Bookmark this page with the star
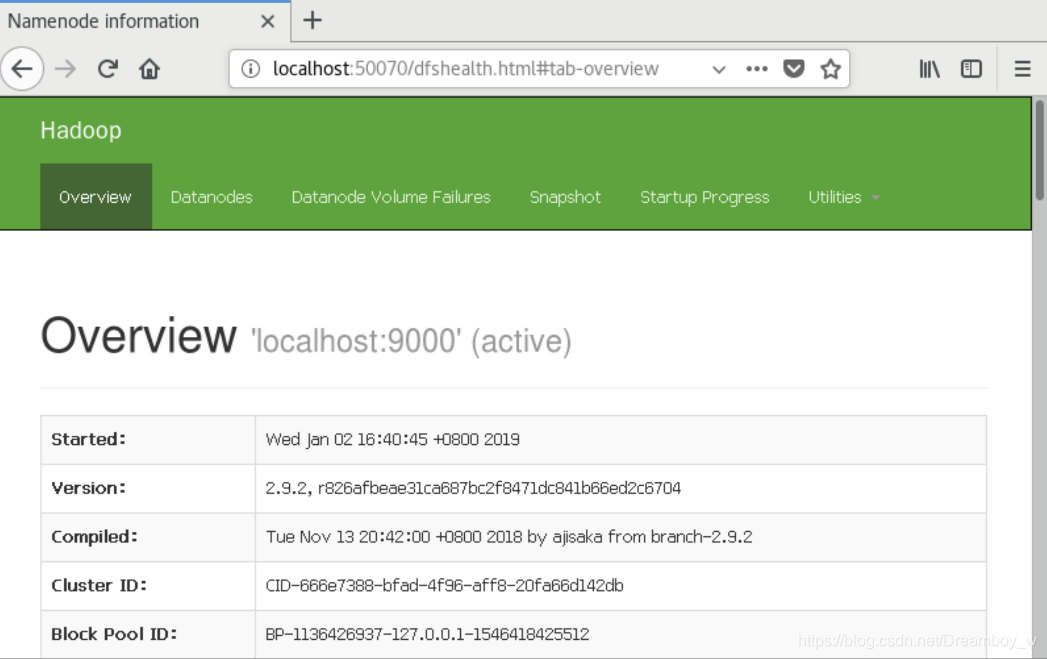1047x659 pixels. (x=830, y=68)
